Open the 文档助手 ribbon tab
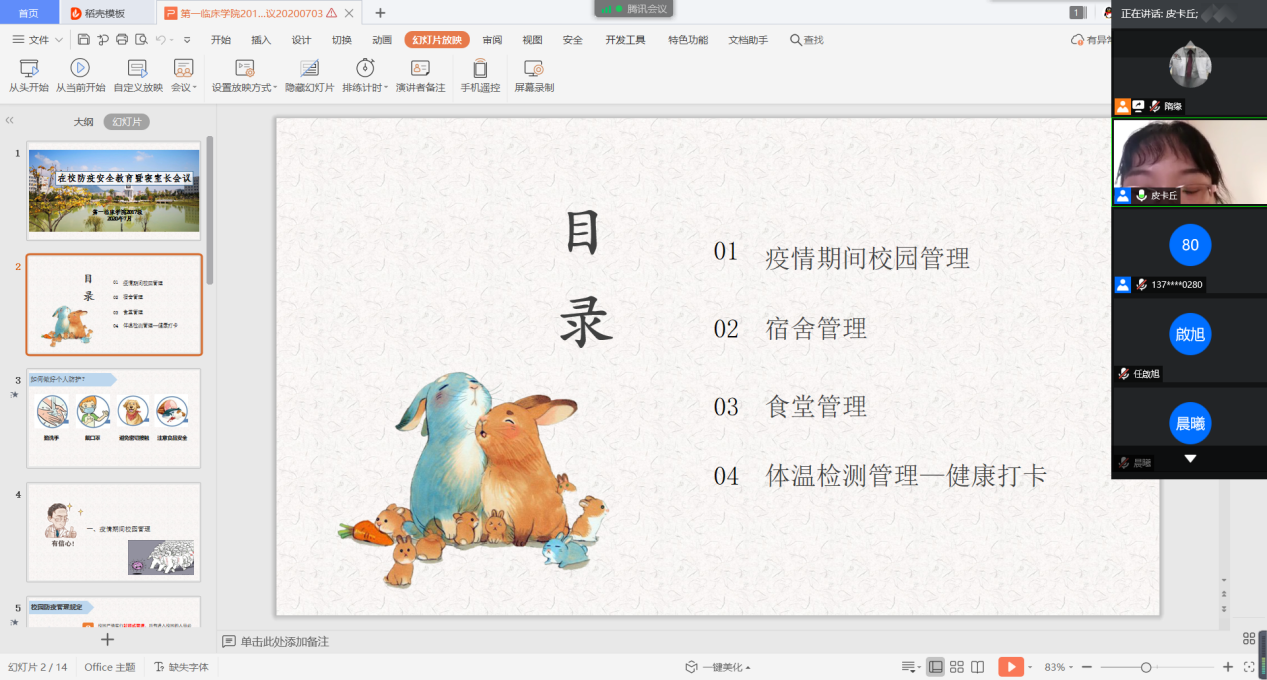Viewport: 1267px width, 680px height. pos(748,40)
